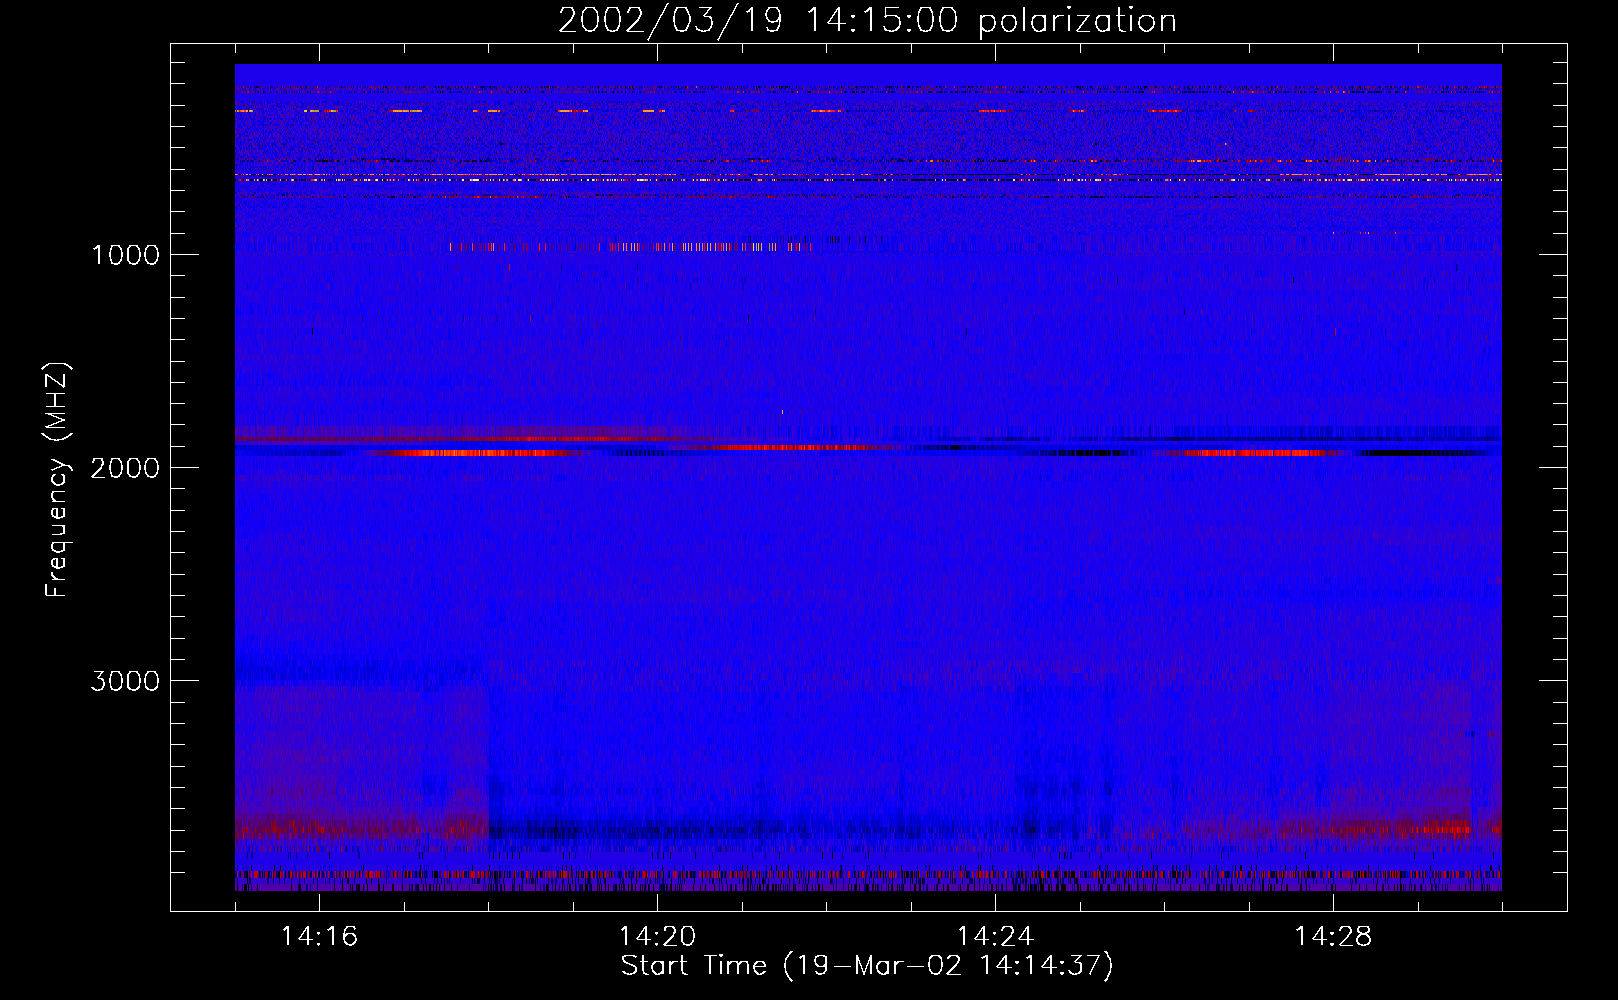Click the "14:20" time tick label
Screen dimensions: 1618x1000
point(657,937)
